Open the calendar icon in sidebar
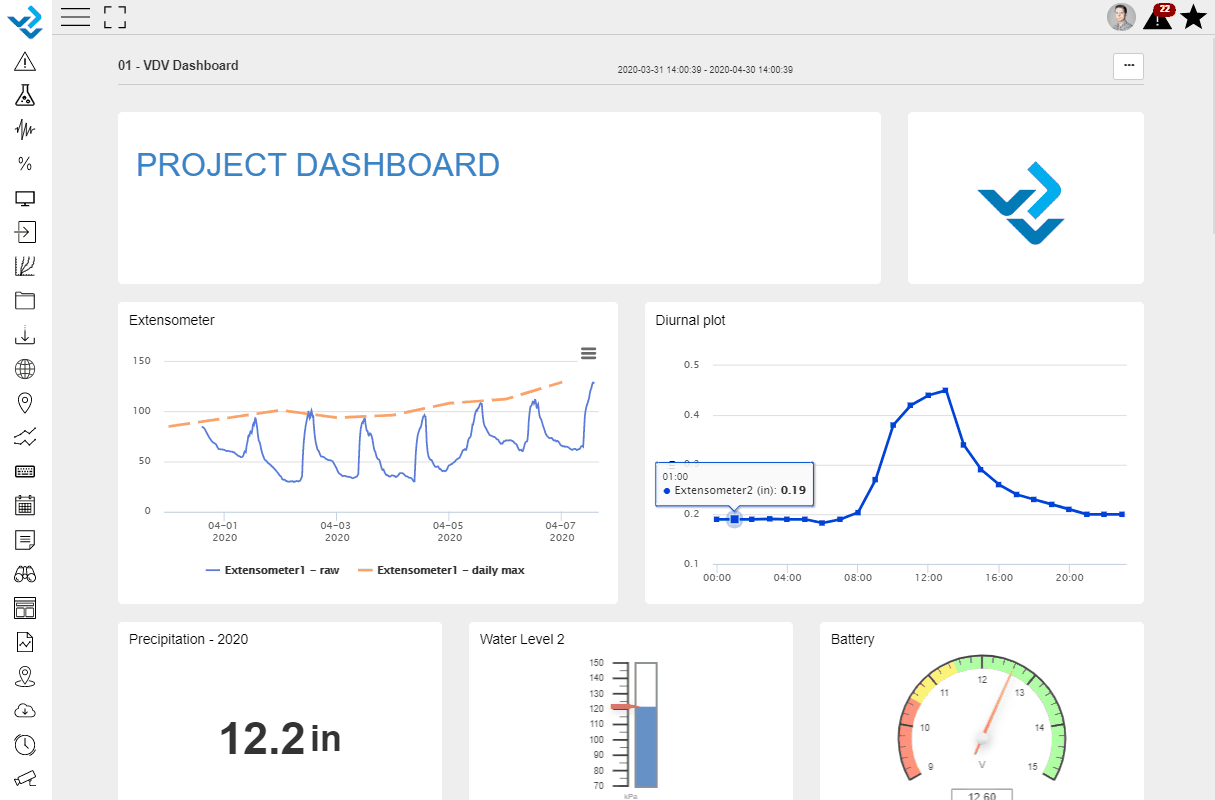This screenshot has width=1215, height=800. tap(25, 506)
